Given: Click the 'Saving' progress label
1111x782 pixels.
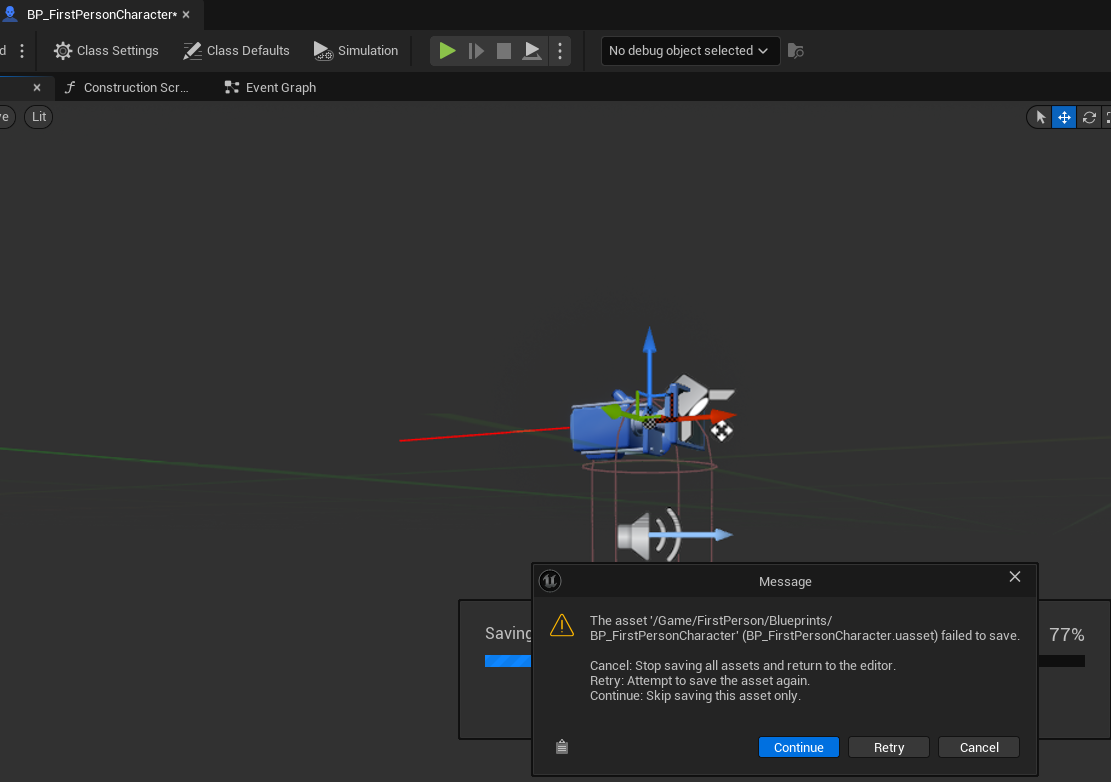Looking at the screenshot, I should click(x=508, y=633).
